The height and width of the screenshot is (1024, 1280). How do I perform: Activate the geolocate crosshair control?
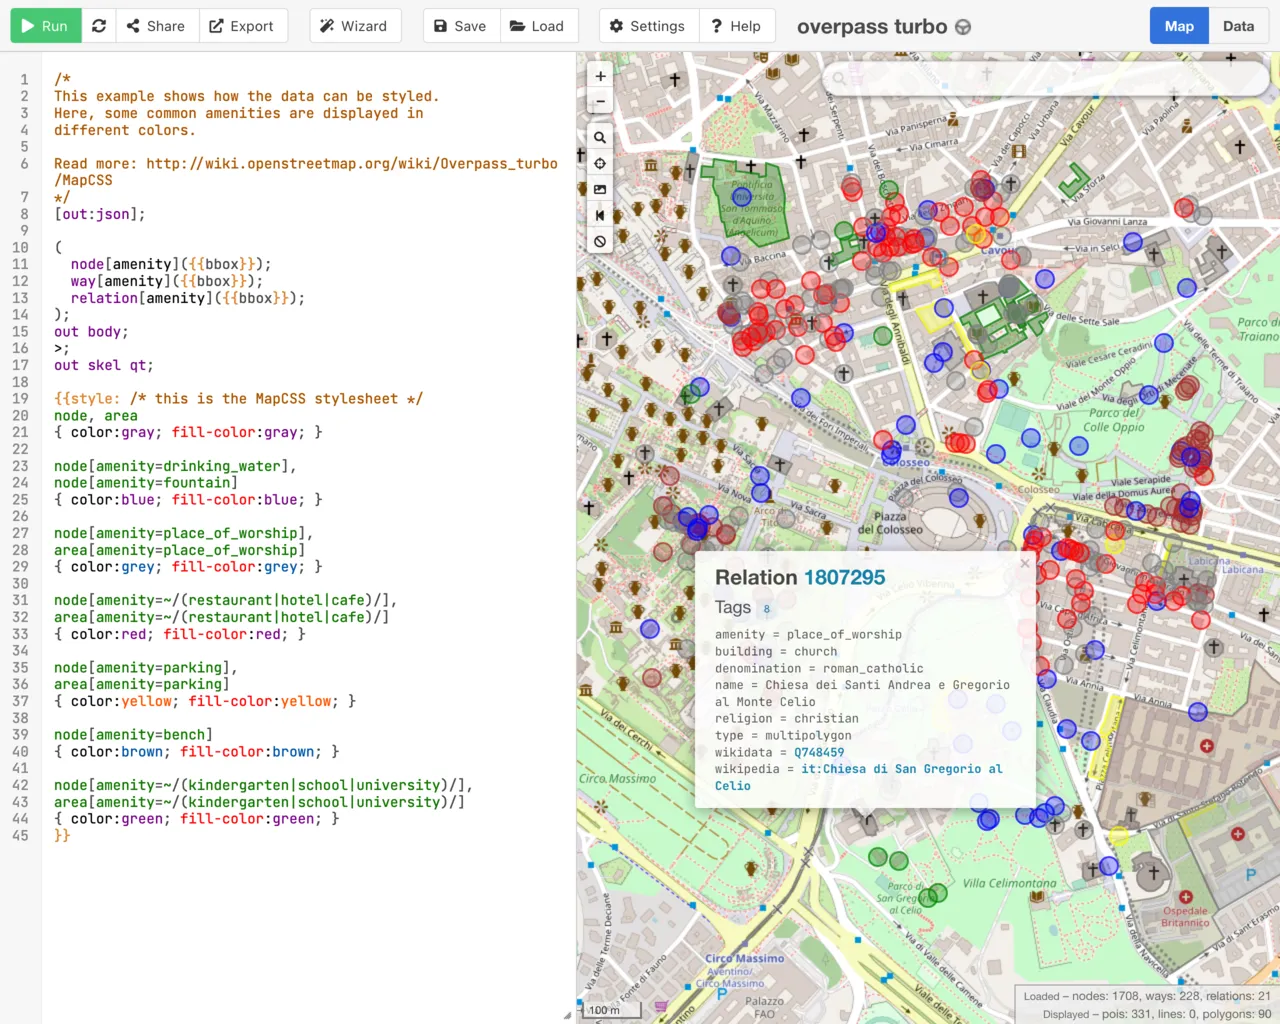click(x=599, y=163)
